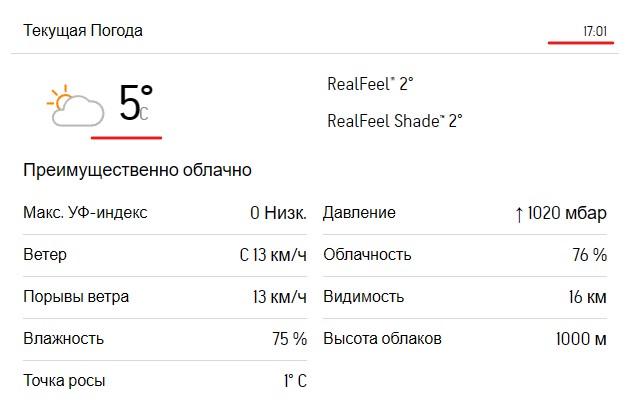The width and height of the screenshot is (628, 412).
Task: Click the Давление row label
Action: [x=359, y=213]
